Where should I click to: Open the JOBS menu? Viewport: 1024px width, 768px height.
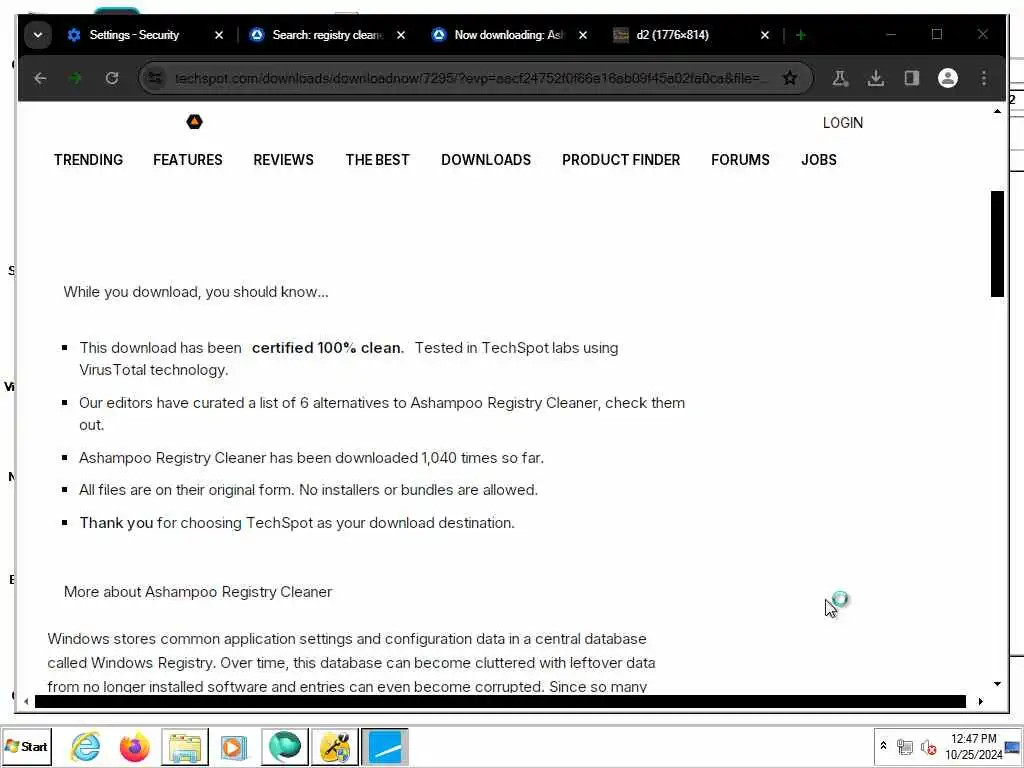pyautogui.click(x=818, y=160)
